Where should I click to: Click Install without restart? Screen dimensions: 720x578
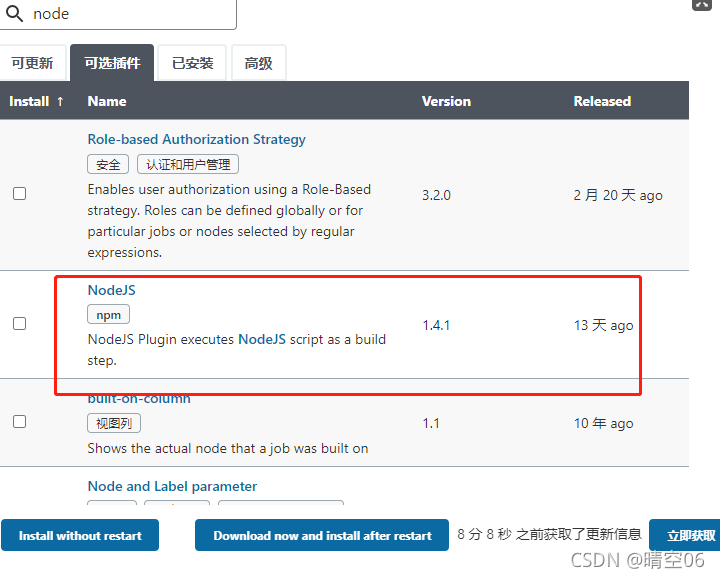[x=80, y=535]
